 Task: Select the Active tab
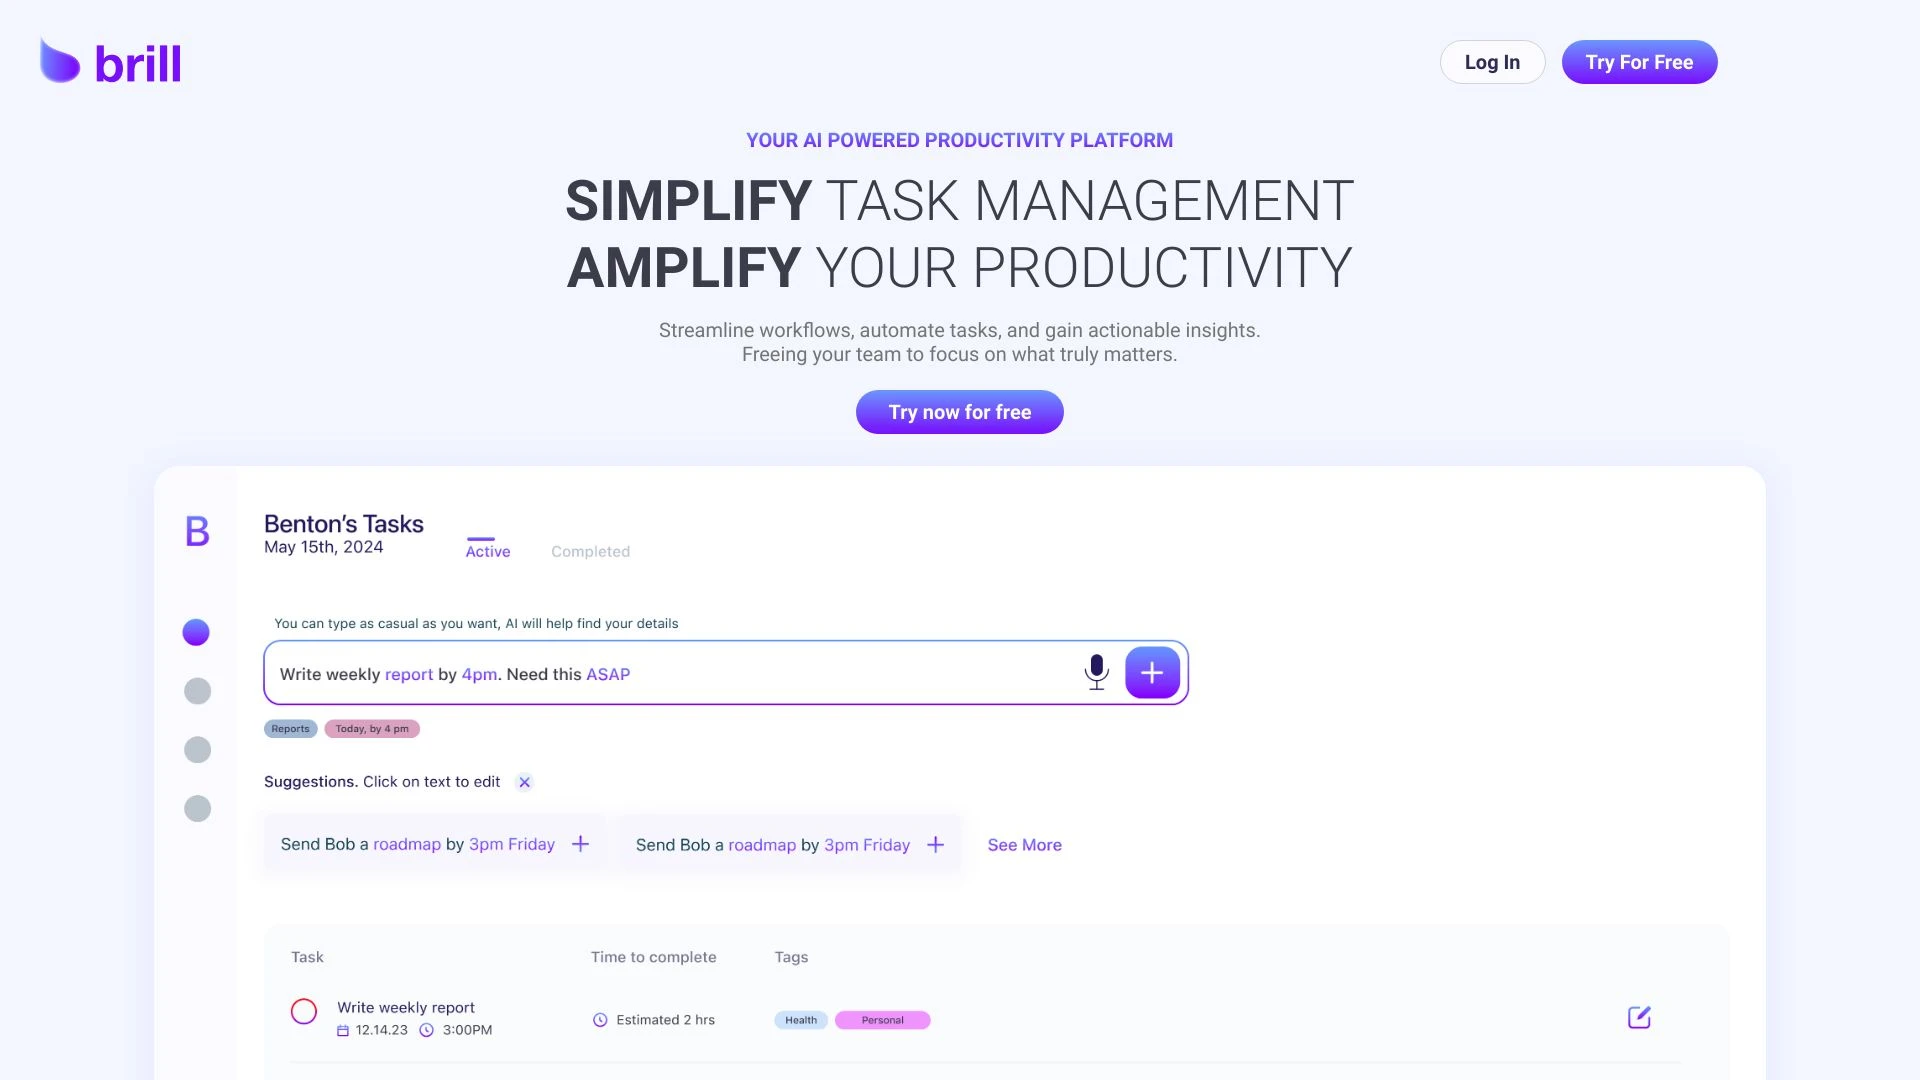click(487, 551)
